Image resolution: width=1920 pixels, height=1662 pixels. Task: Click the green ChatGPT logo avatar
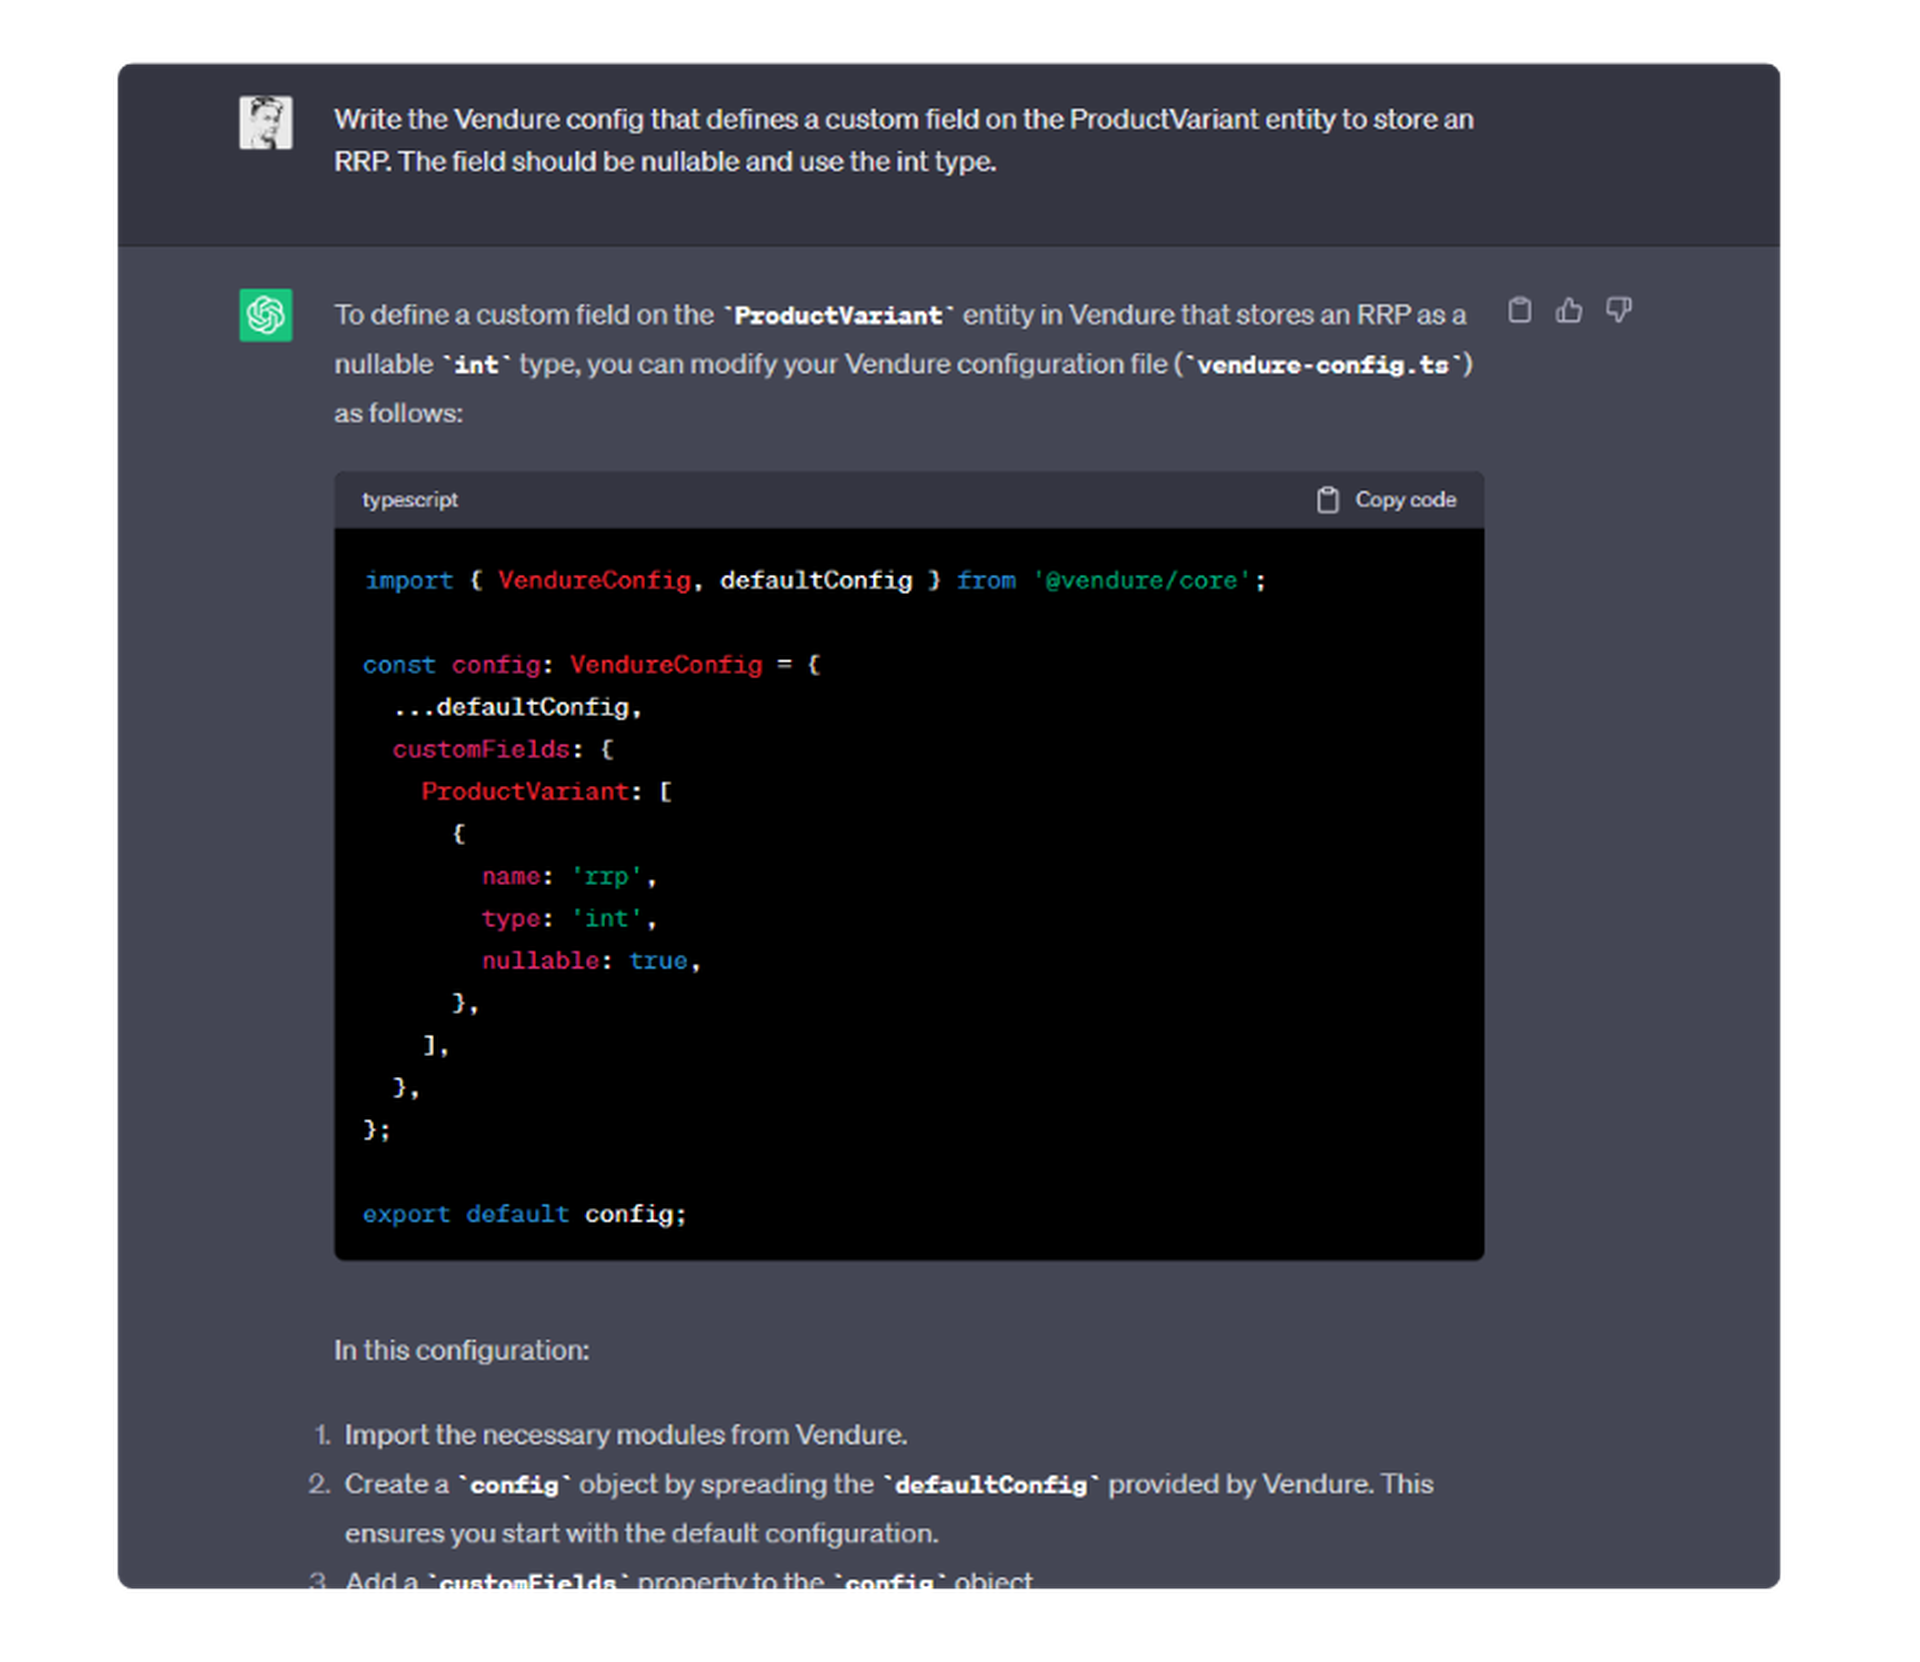(x=265, y=313)
